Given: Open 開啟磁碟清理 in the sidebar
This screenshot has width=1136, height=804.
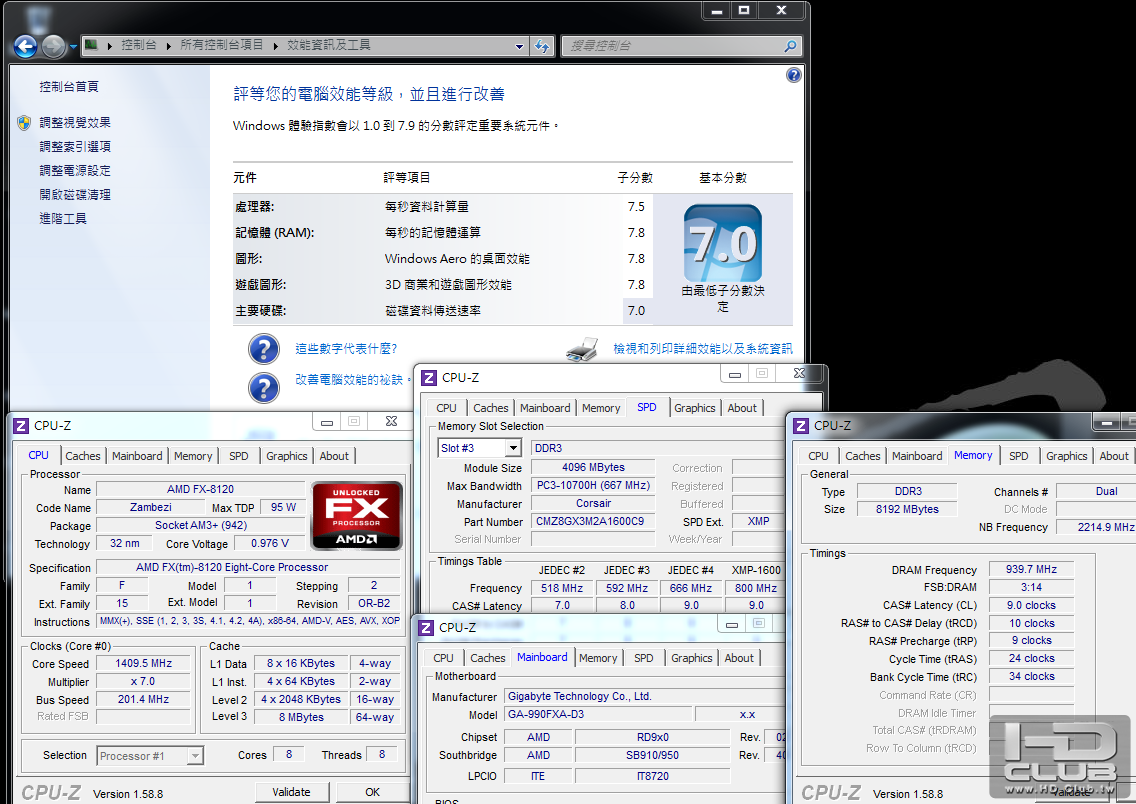Looking at the screenshot, I should coord(75,194).
